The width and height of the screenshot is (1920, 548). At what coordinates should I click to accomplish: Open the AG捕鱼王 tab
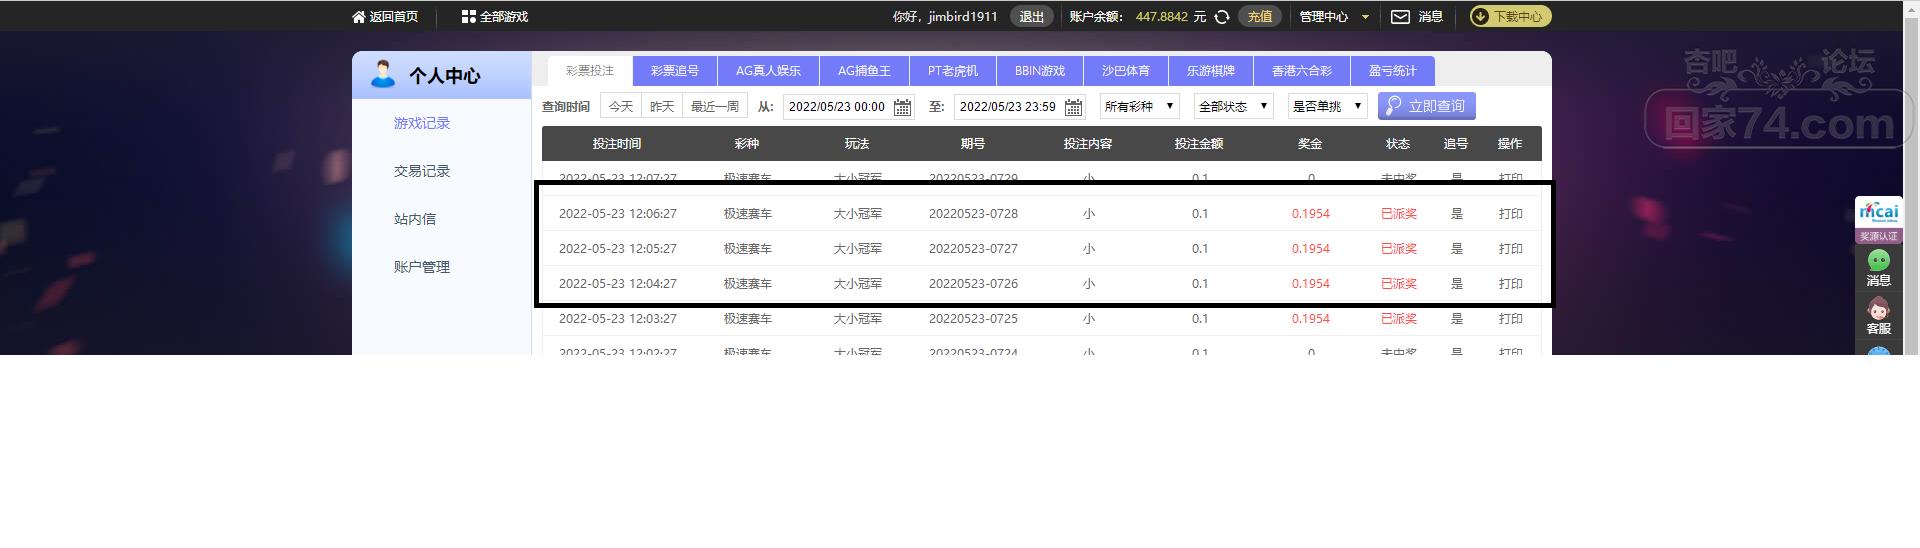(864, 71)
